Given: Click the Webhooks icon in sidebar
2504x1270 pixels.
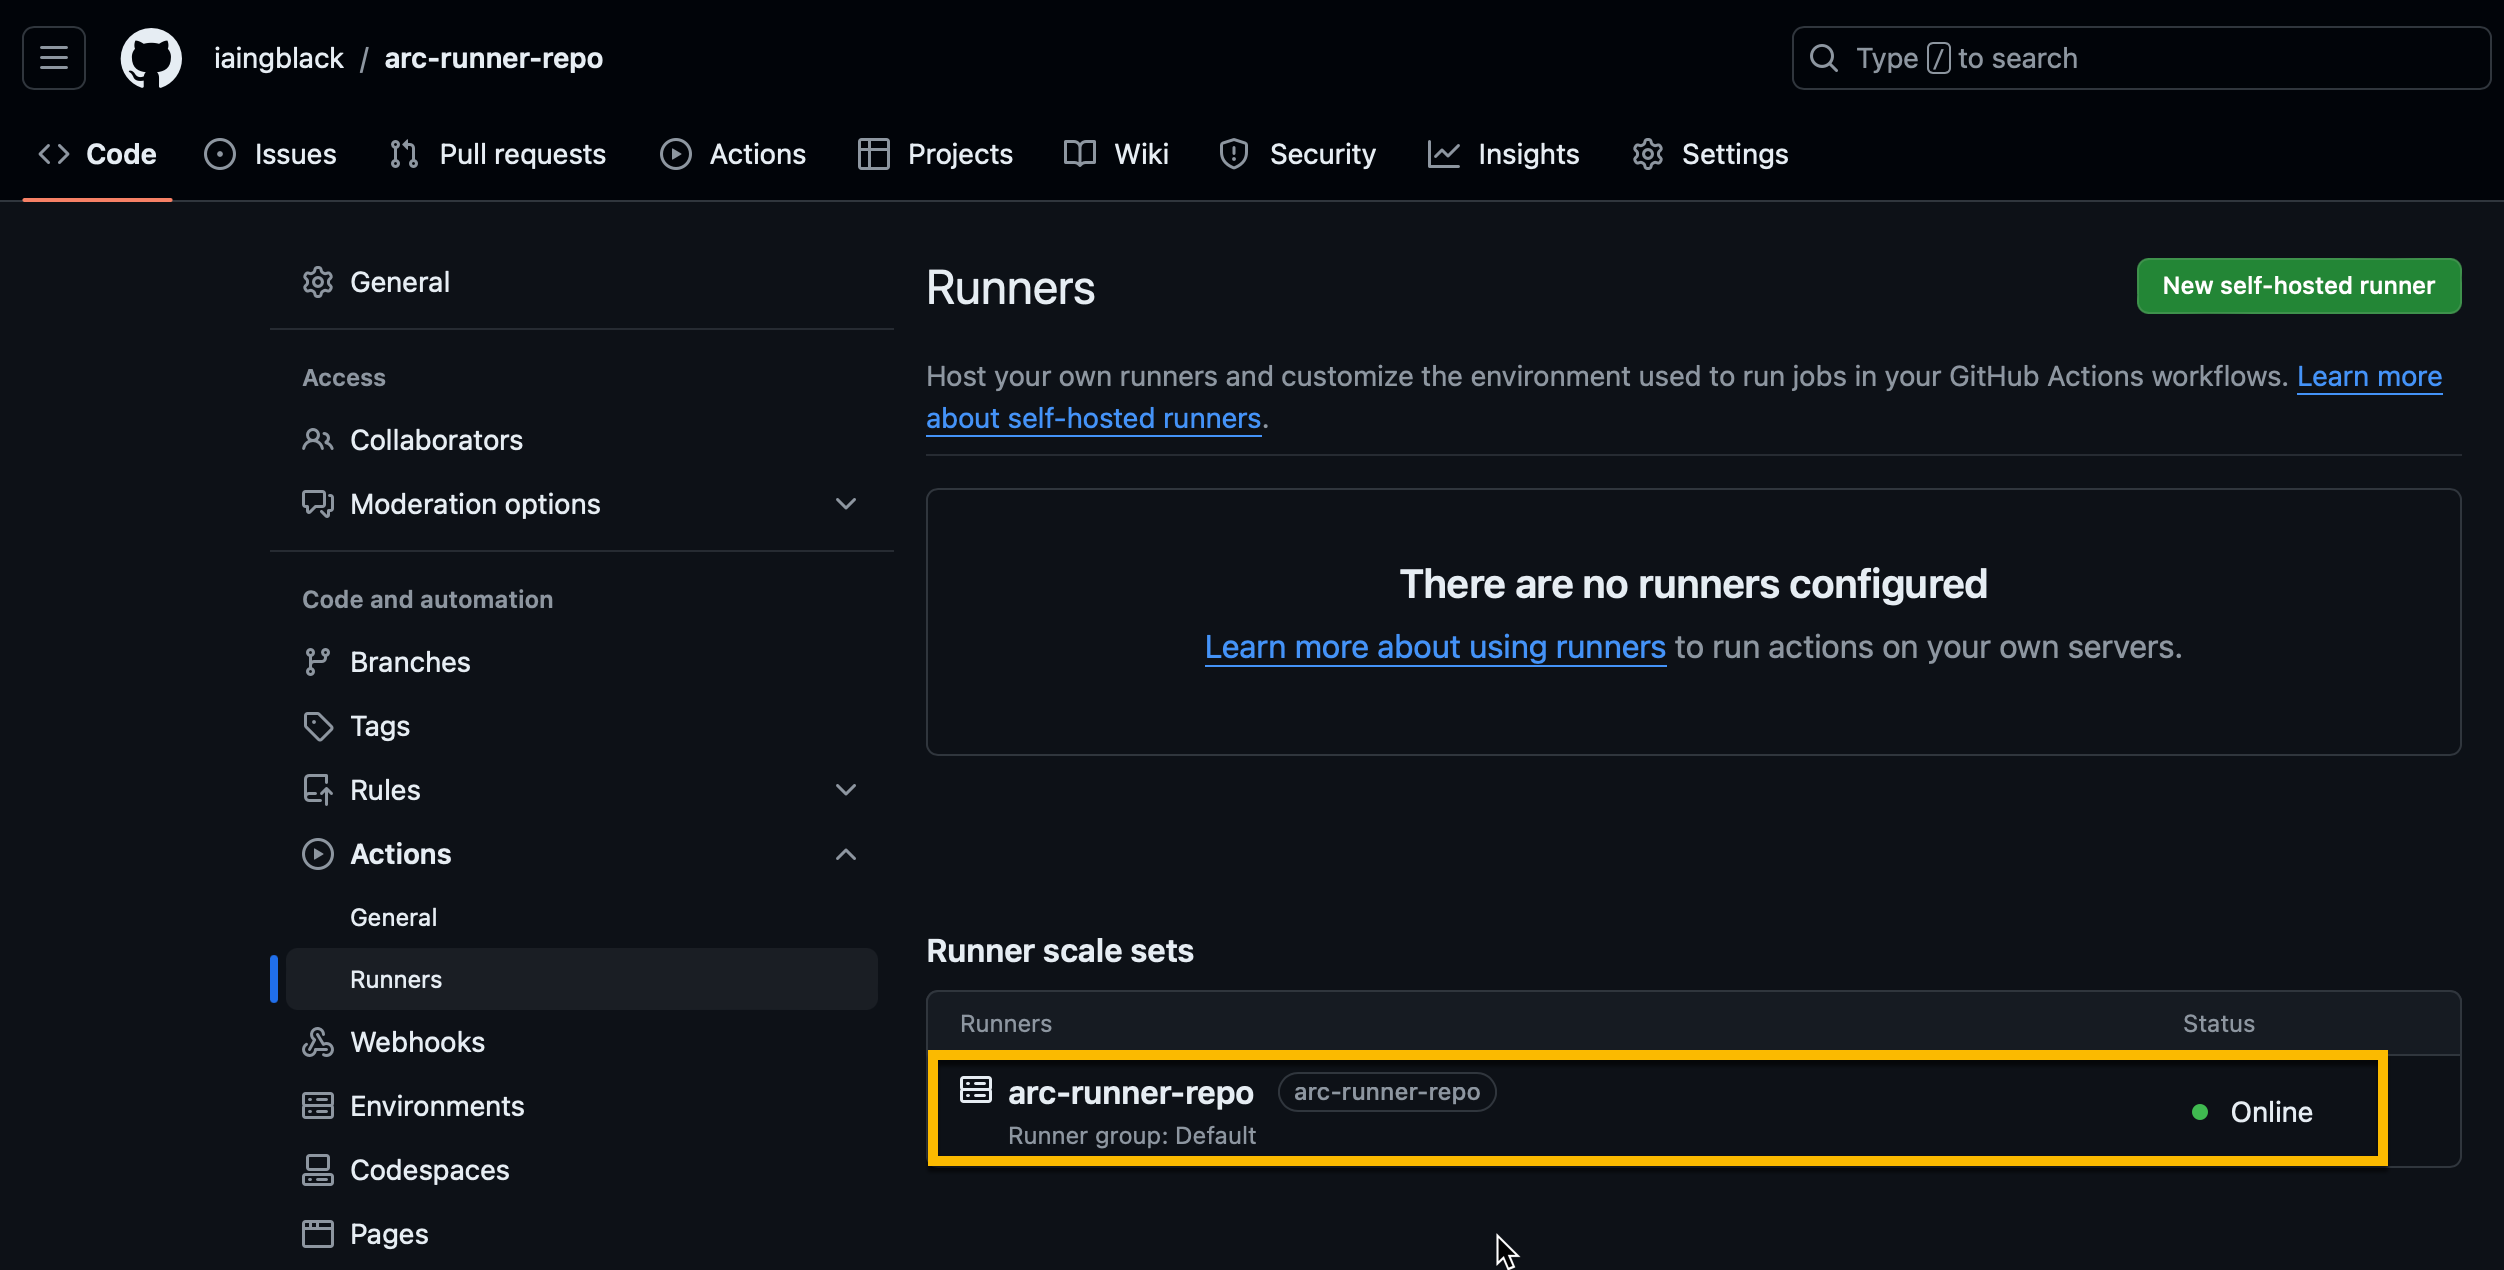Looking at the screenshot, I should click(x=318, y=1042).
